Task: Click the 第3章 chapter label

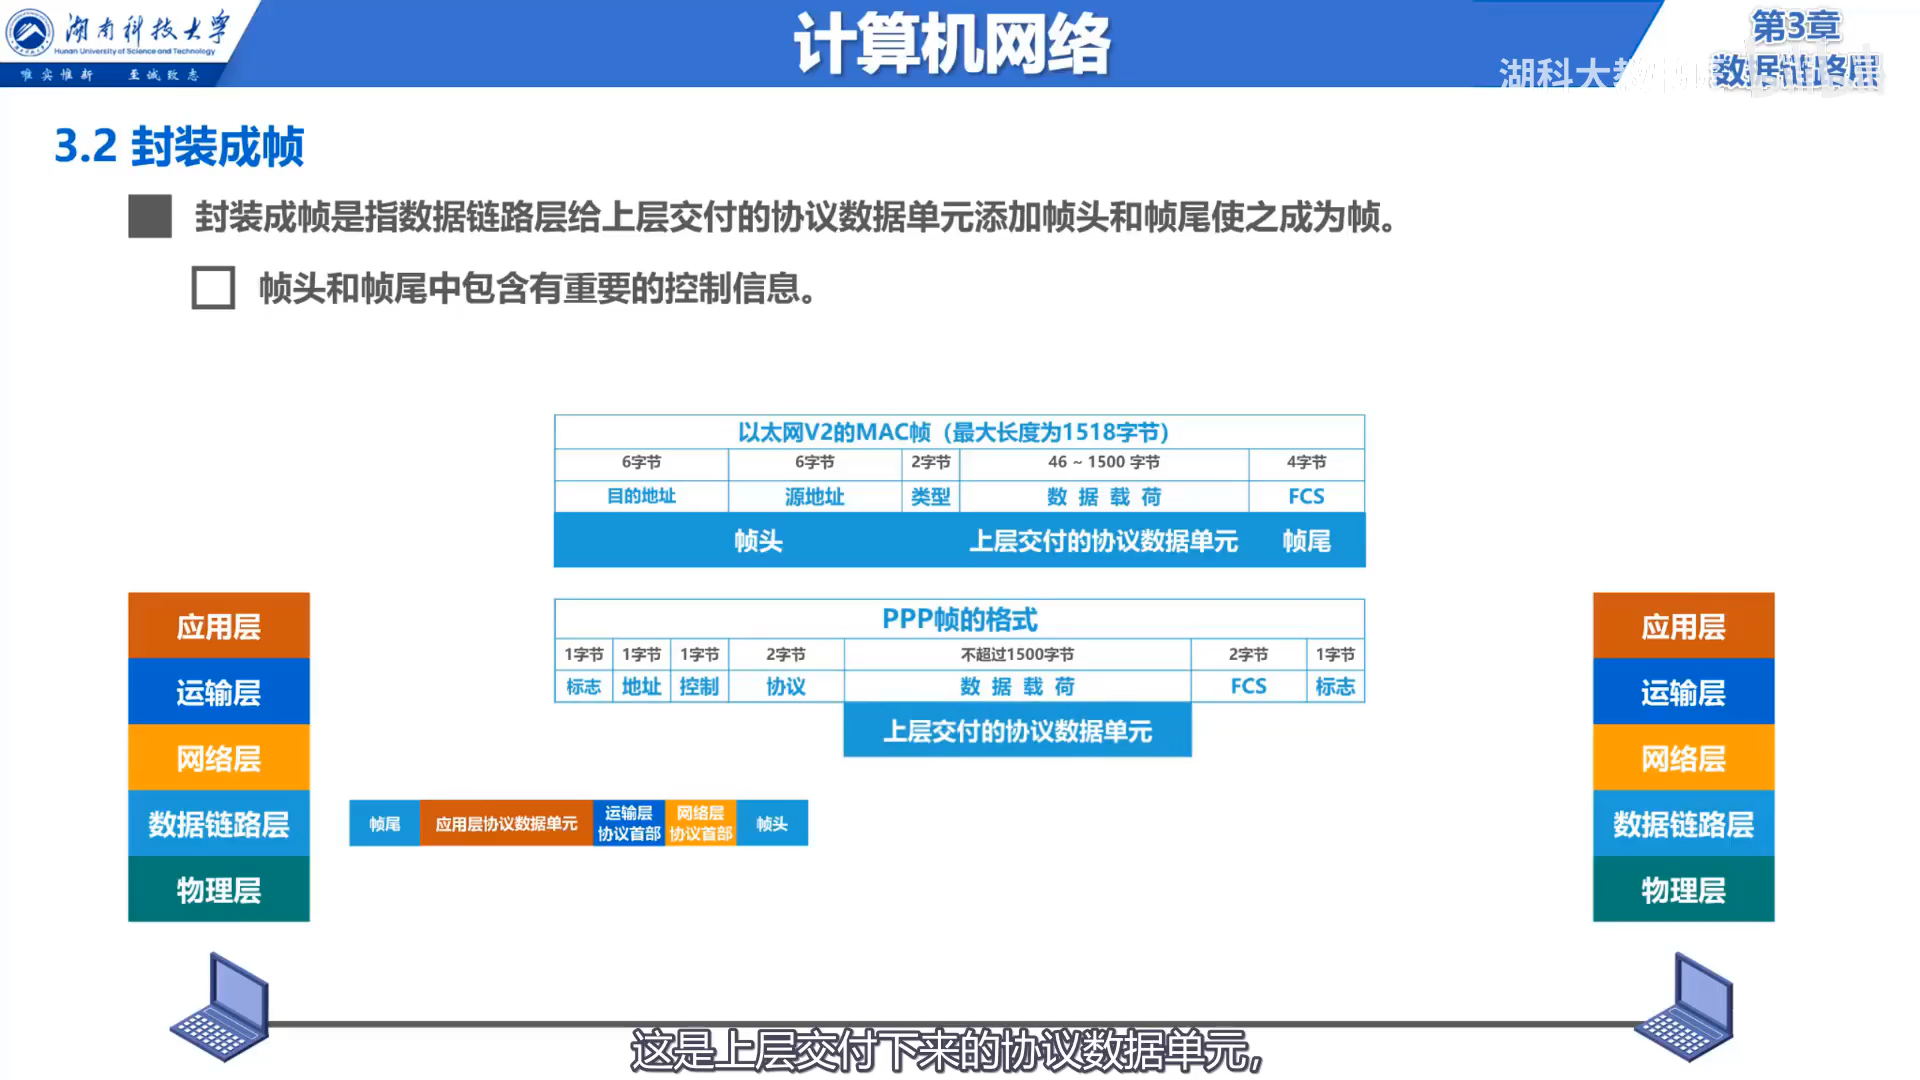Action: [x=1796, y=26]
